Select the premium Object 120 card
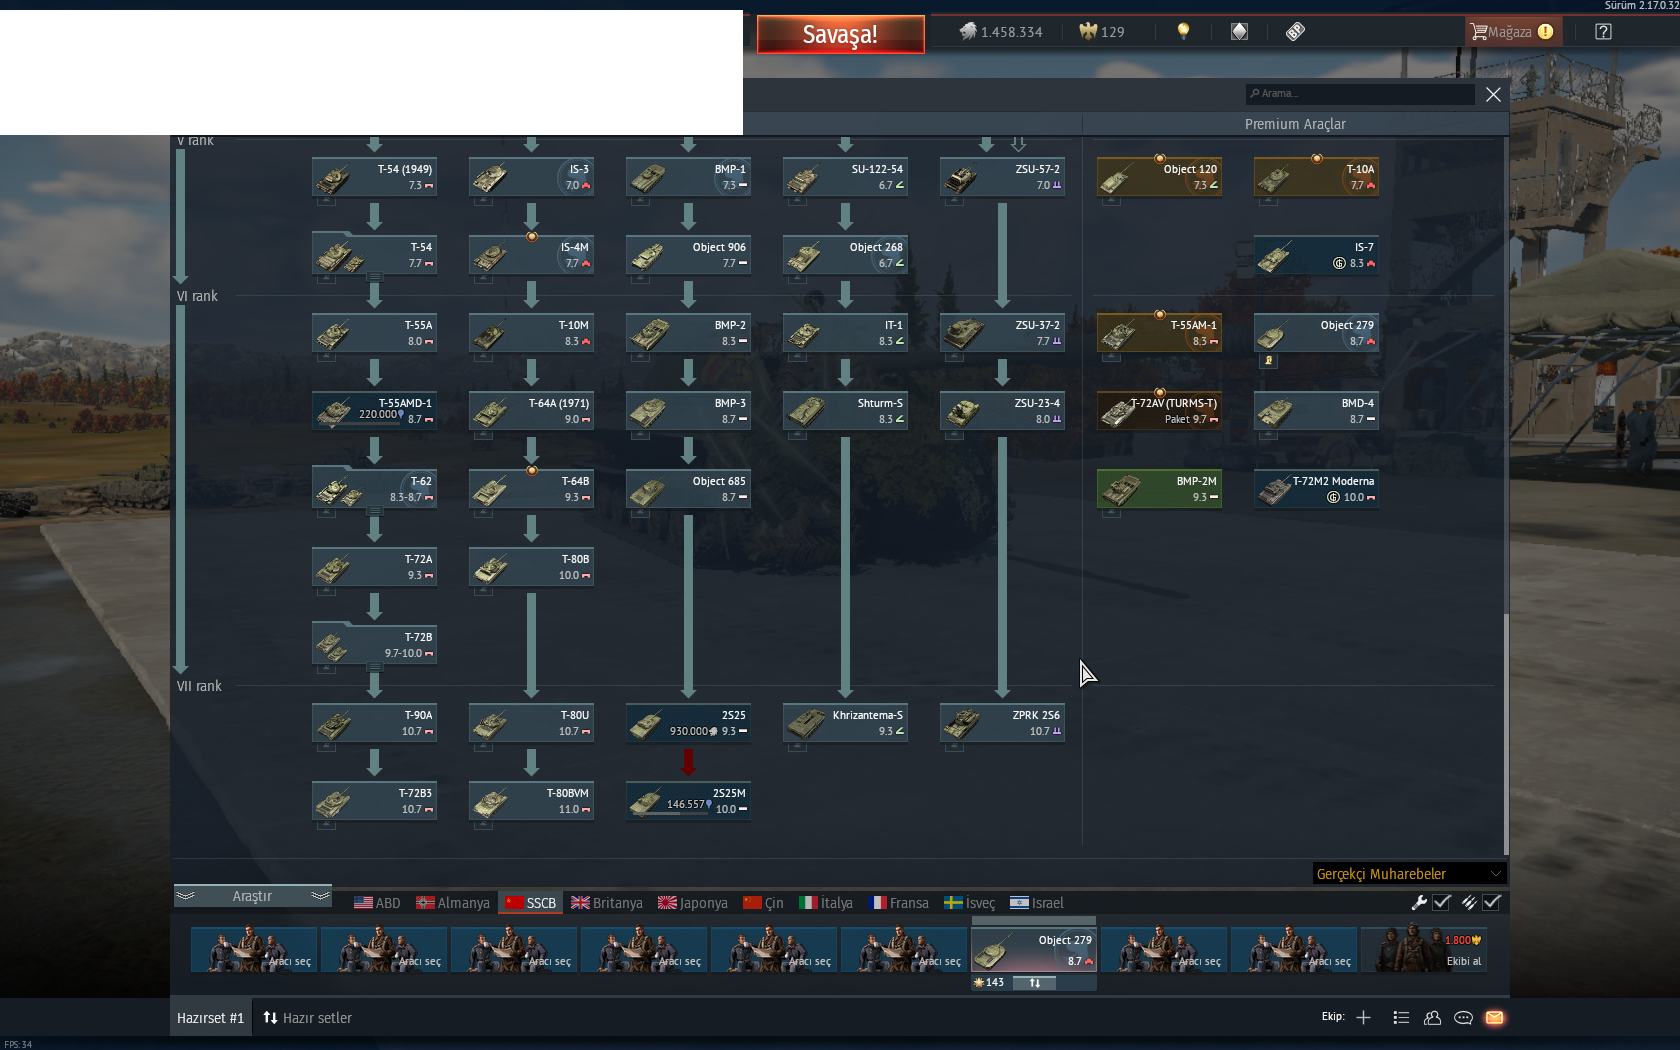This screenshot has height=1050, width=1680. point(1159,177)
